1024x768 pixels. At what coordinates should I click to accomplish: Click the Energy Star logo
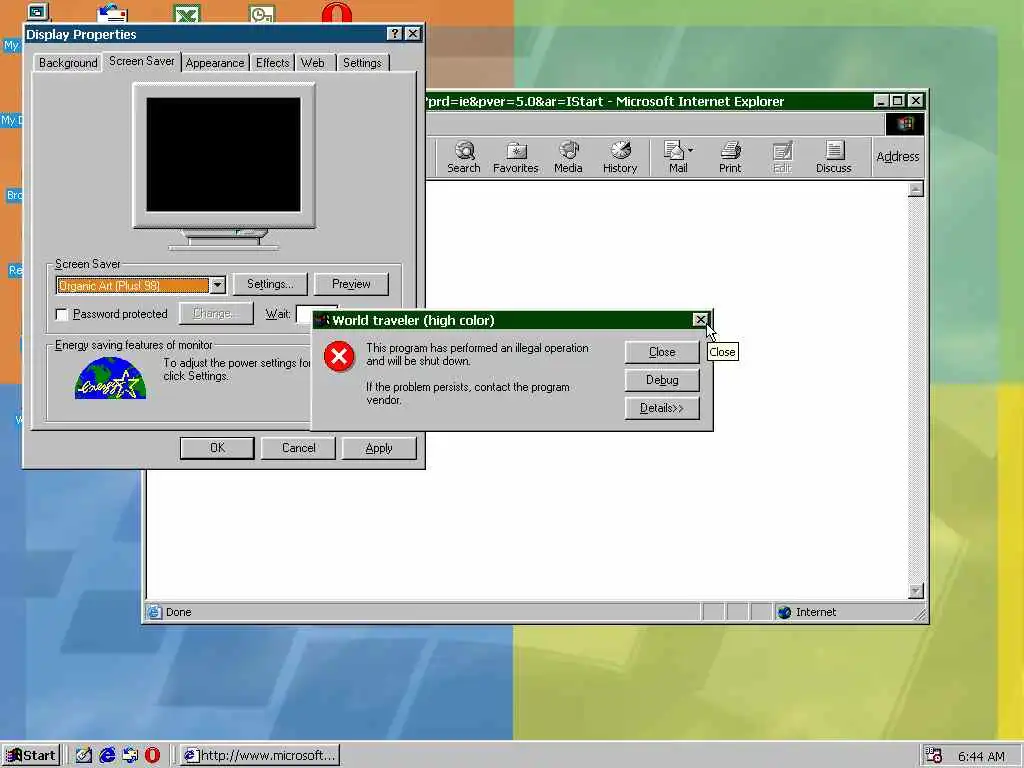(x=110, y=378)
